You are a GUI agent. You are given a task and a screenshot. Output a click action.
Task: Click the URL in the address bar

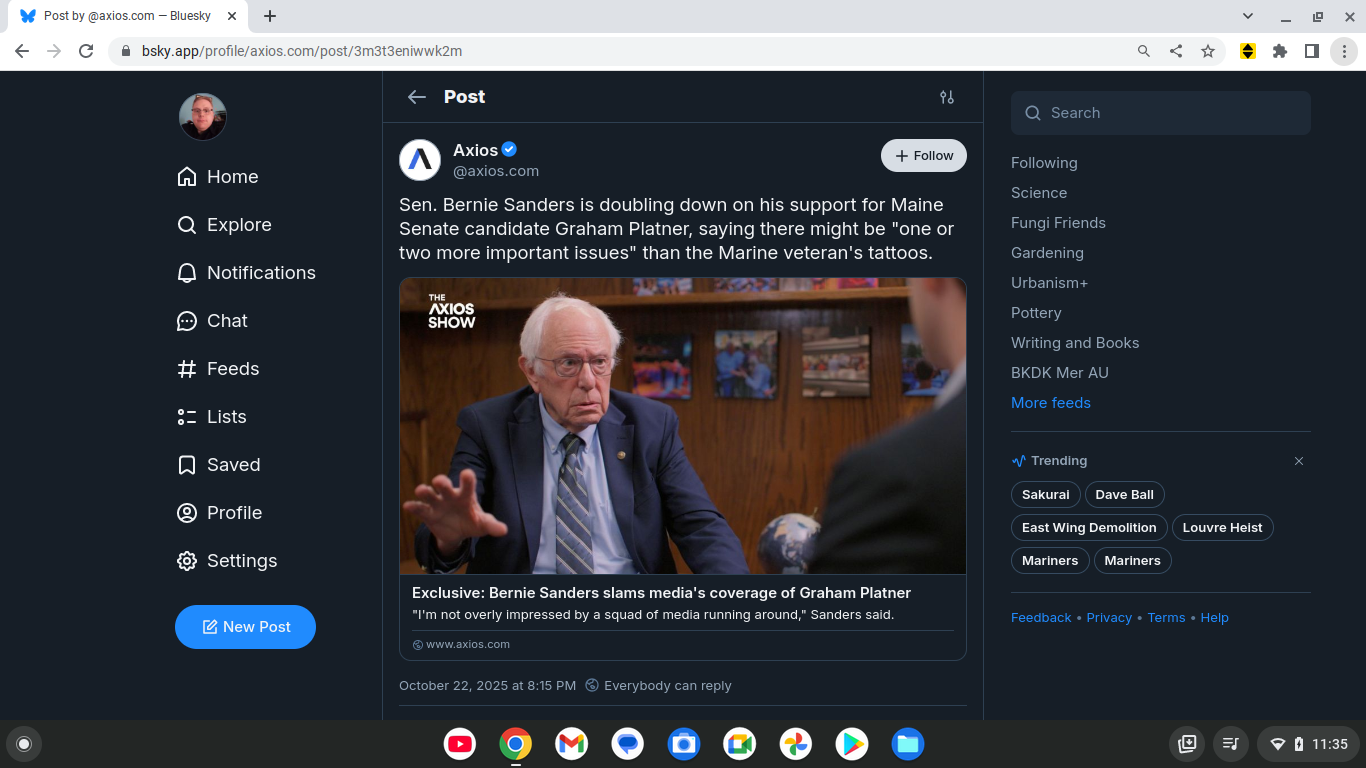(302, 51)
